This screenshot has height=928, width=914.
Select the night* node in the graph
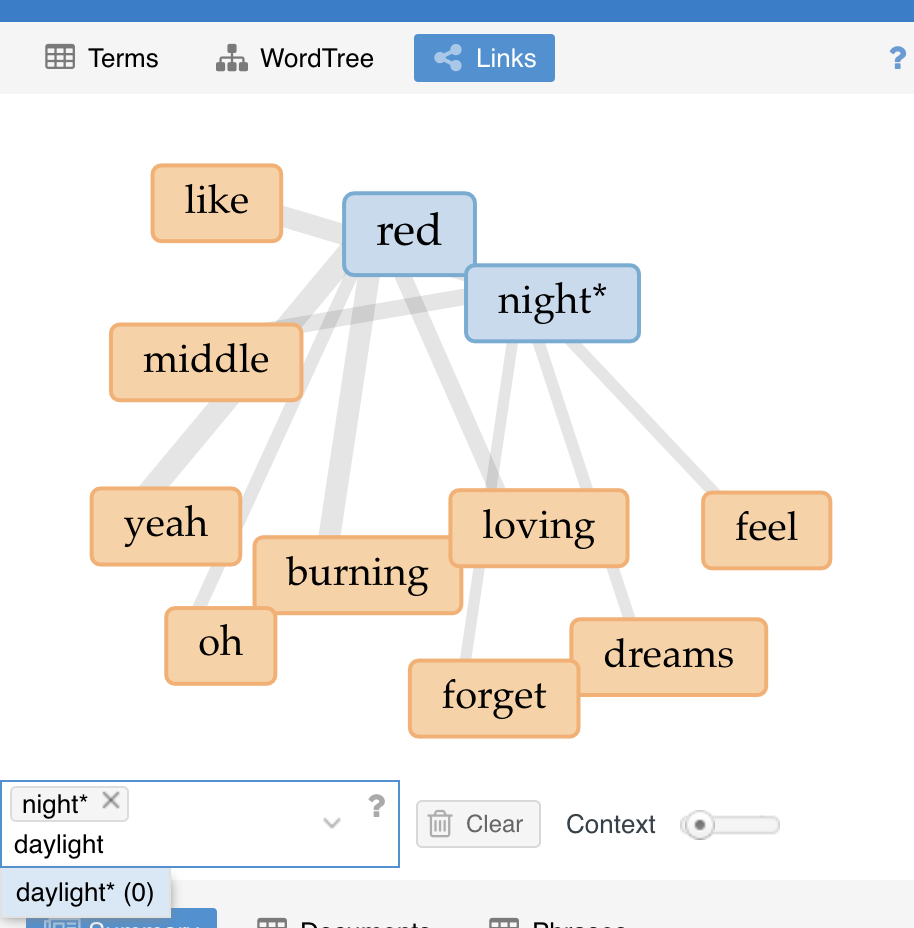[552, 302]
